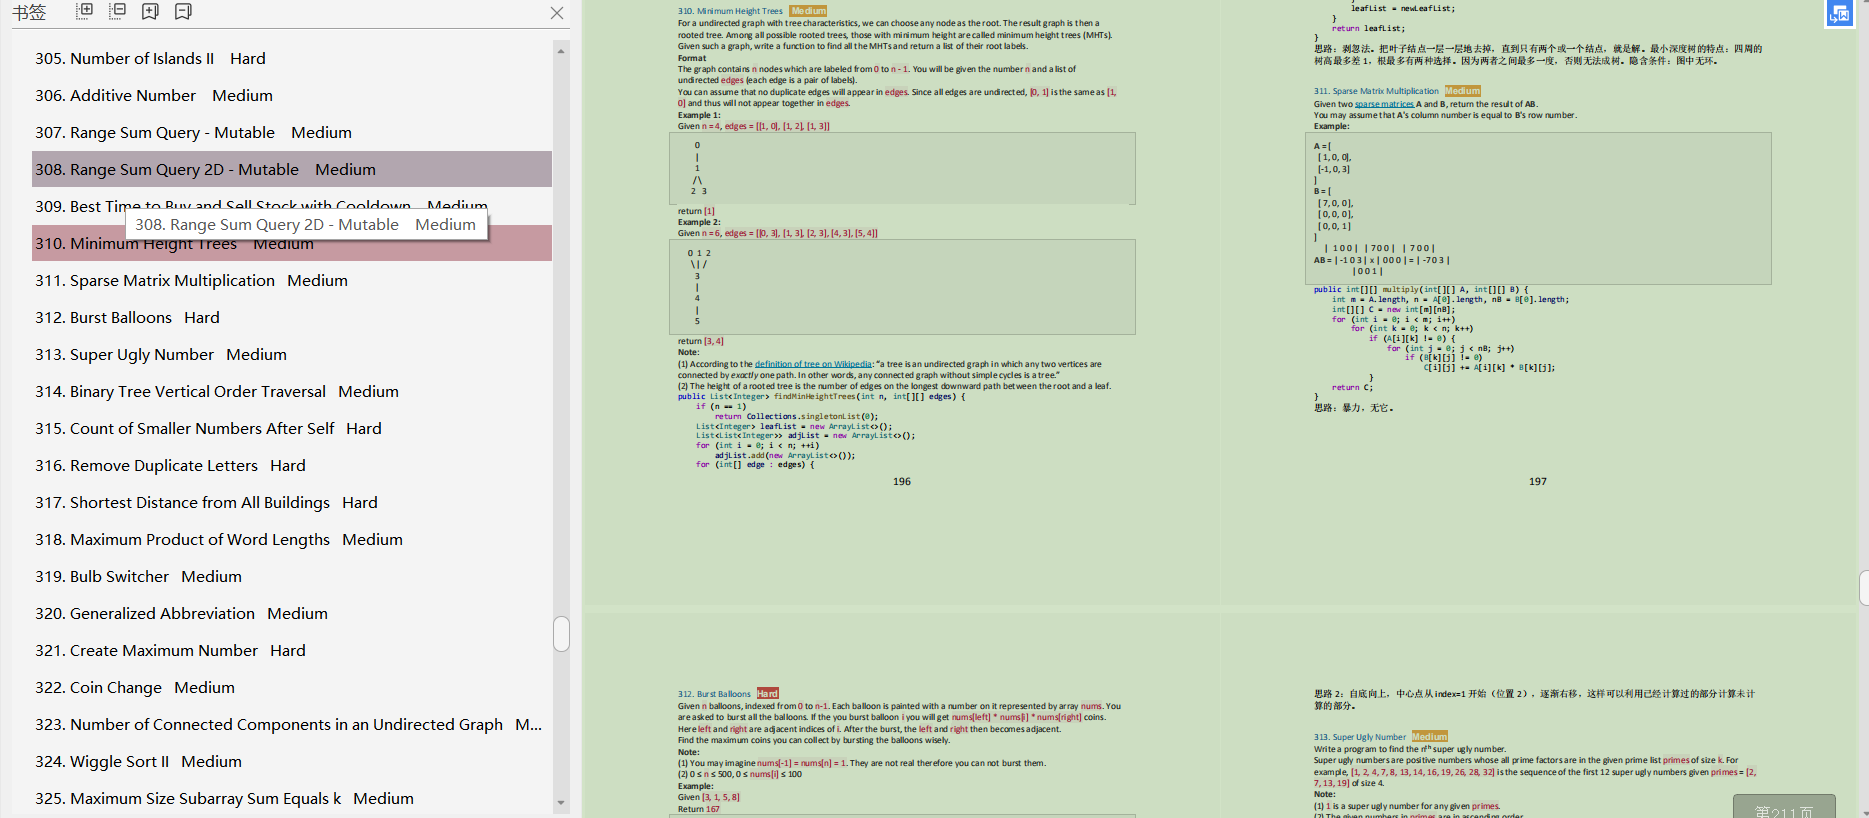The image size is (1869, 818).
Task: Click the bookmark list scroll-up arrow
Action: tap(561, 51)
